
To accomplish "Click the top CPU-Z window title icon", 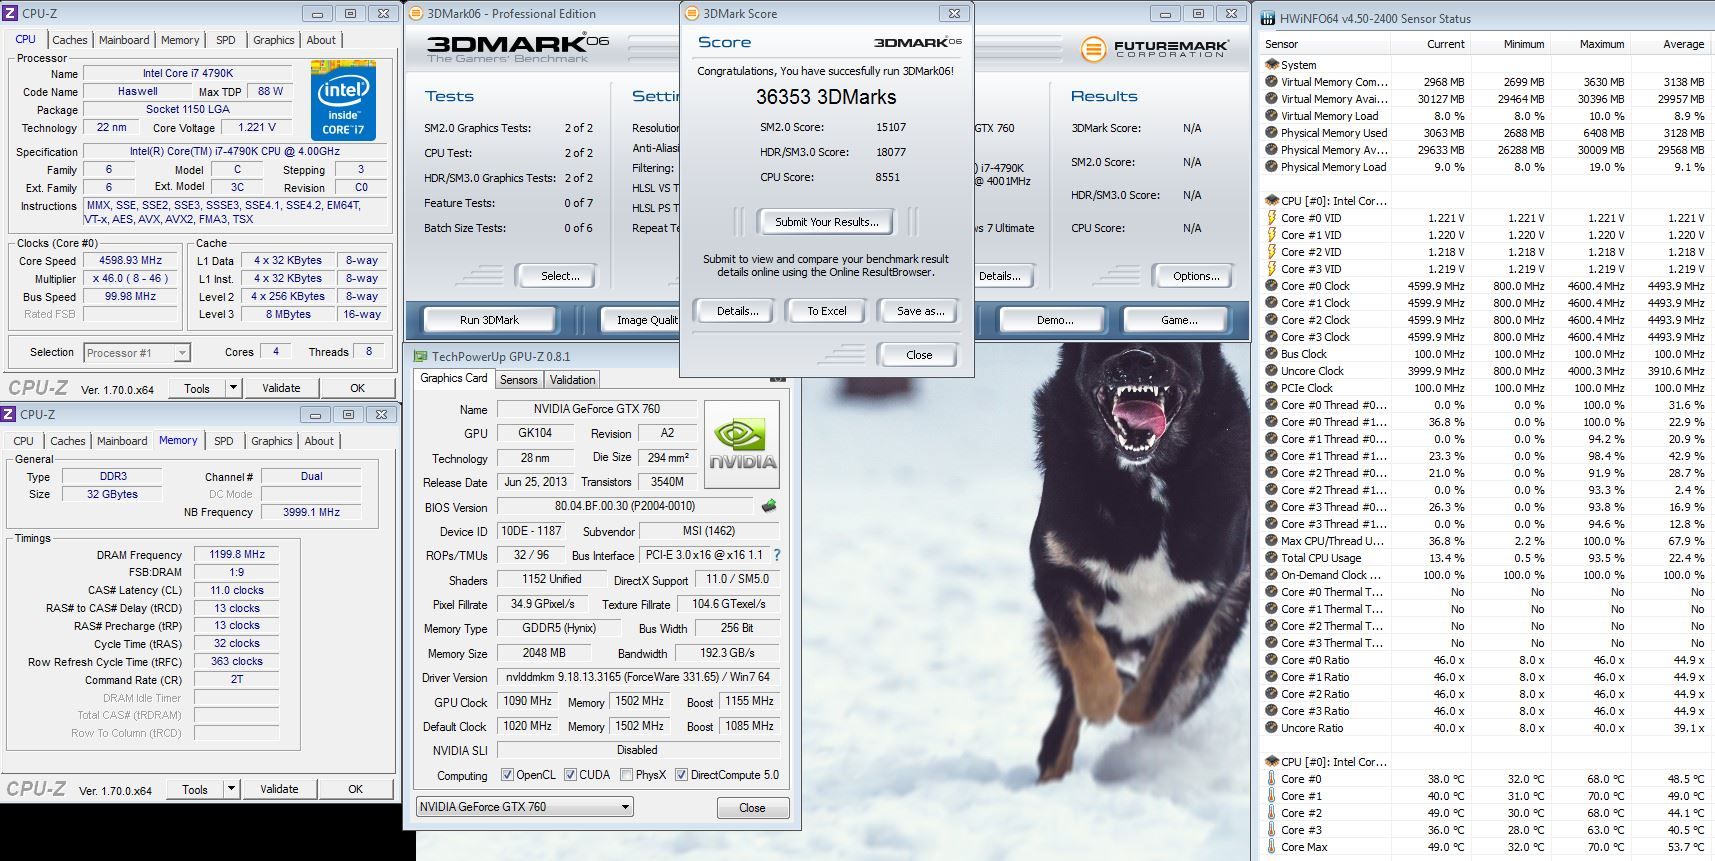I will [9, 13].
